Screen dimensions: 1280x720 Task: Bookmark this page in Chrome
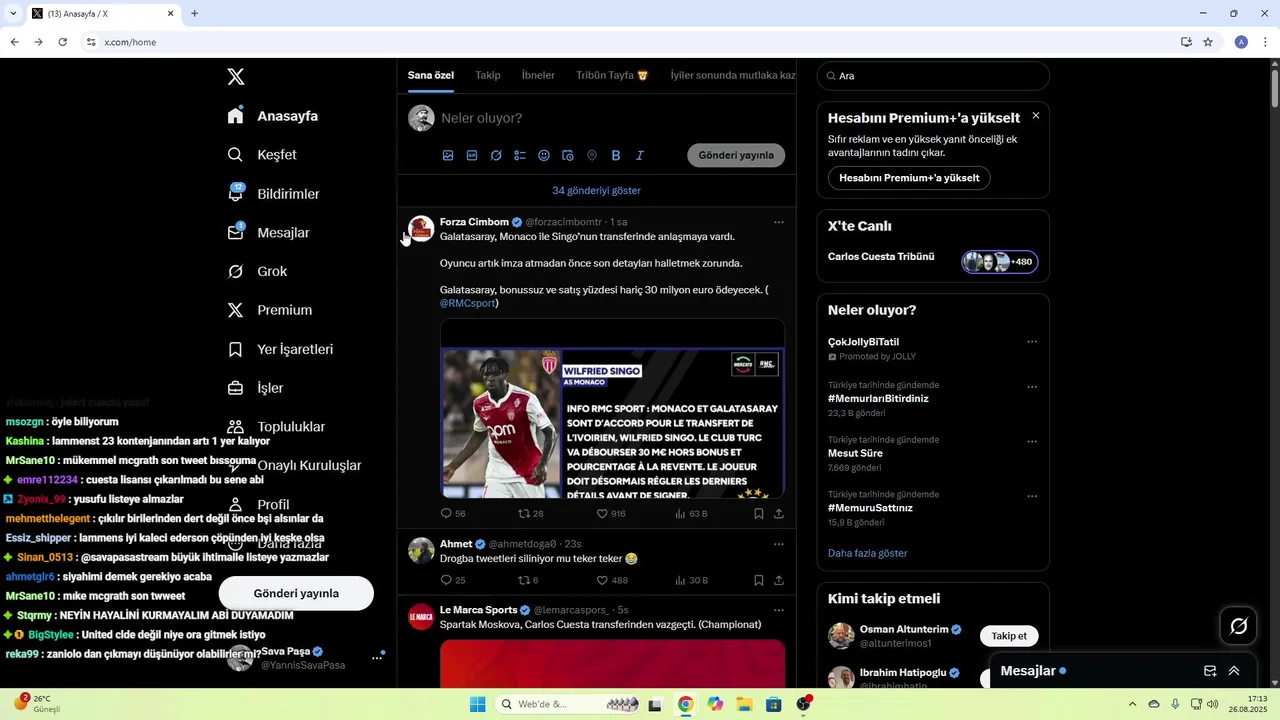(1208, 42)
